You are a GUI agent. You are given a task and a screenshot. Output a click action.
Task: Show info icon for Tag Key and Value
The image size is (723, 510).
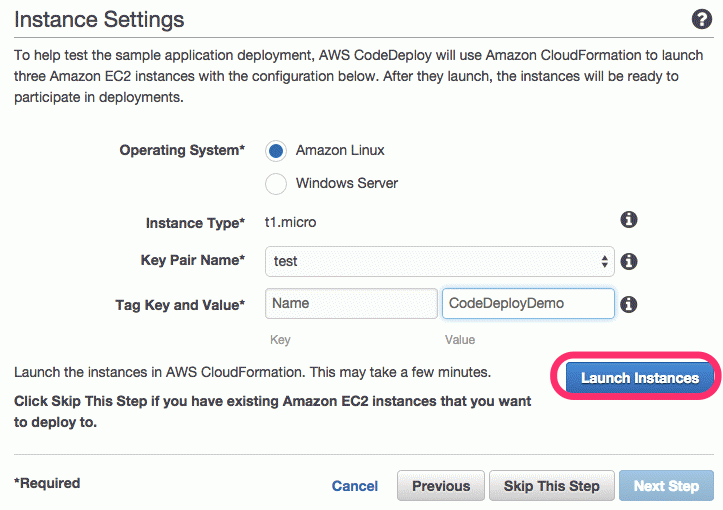tap(628, 304)
